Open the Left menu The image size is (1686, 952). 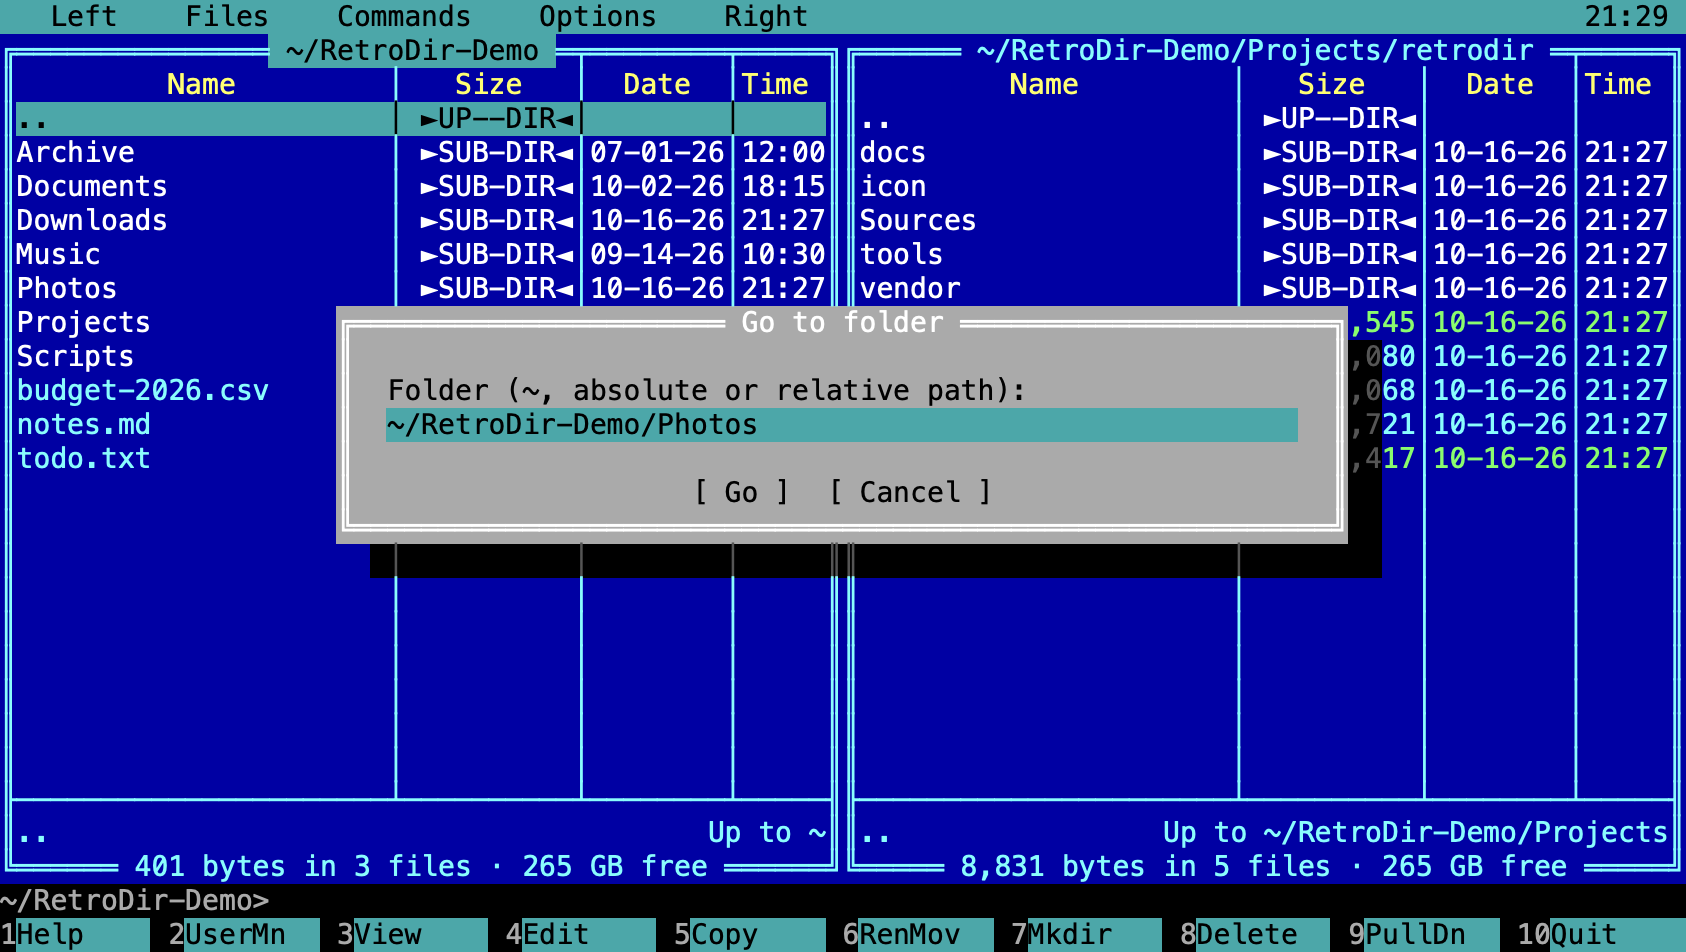[84, 16]
